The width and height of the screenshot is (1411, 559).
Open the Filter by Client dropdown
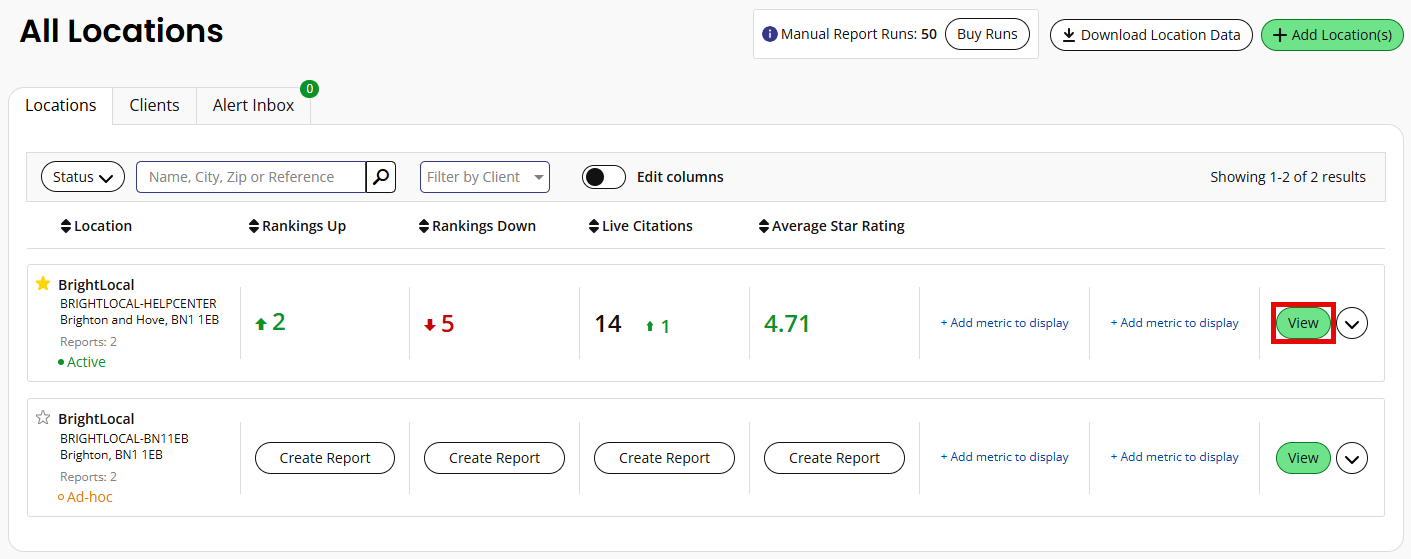point(485,177)
